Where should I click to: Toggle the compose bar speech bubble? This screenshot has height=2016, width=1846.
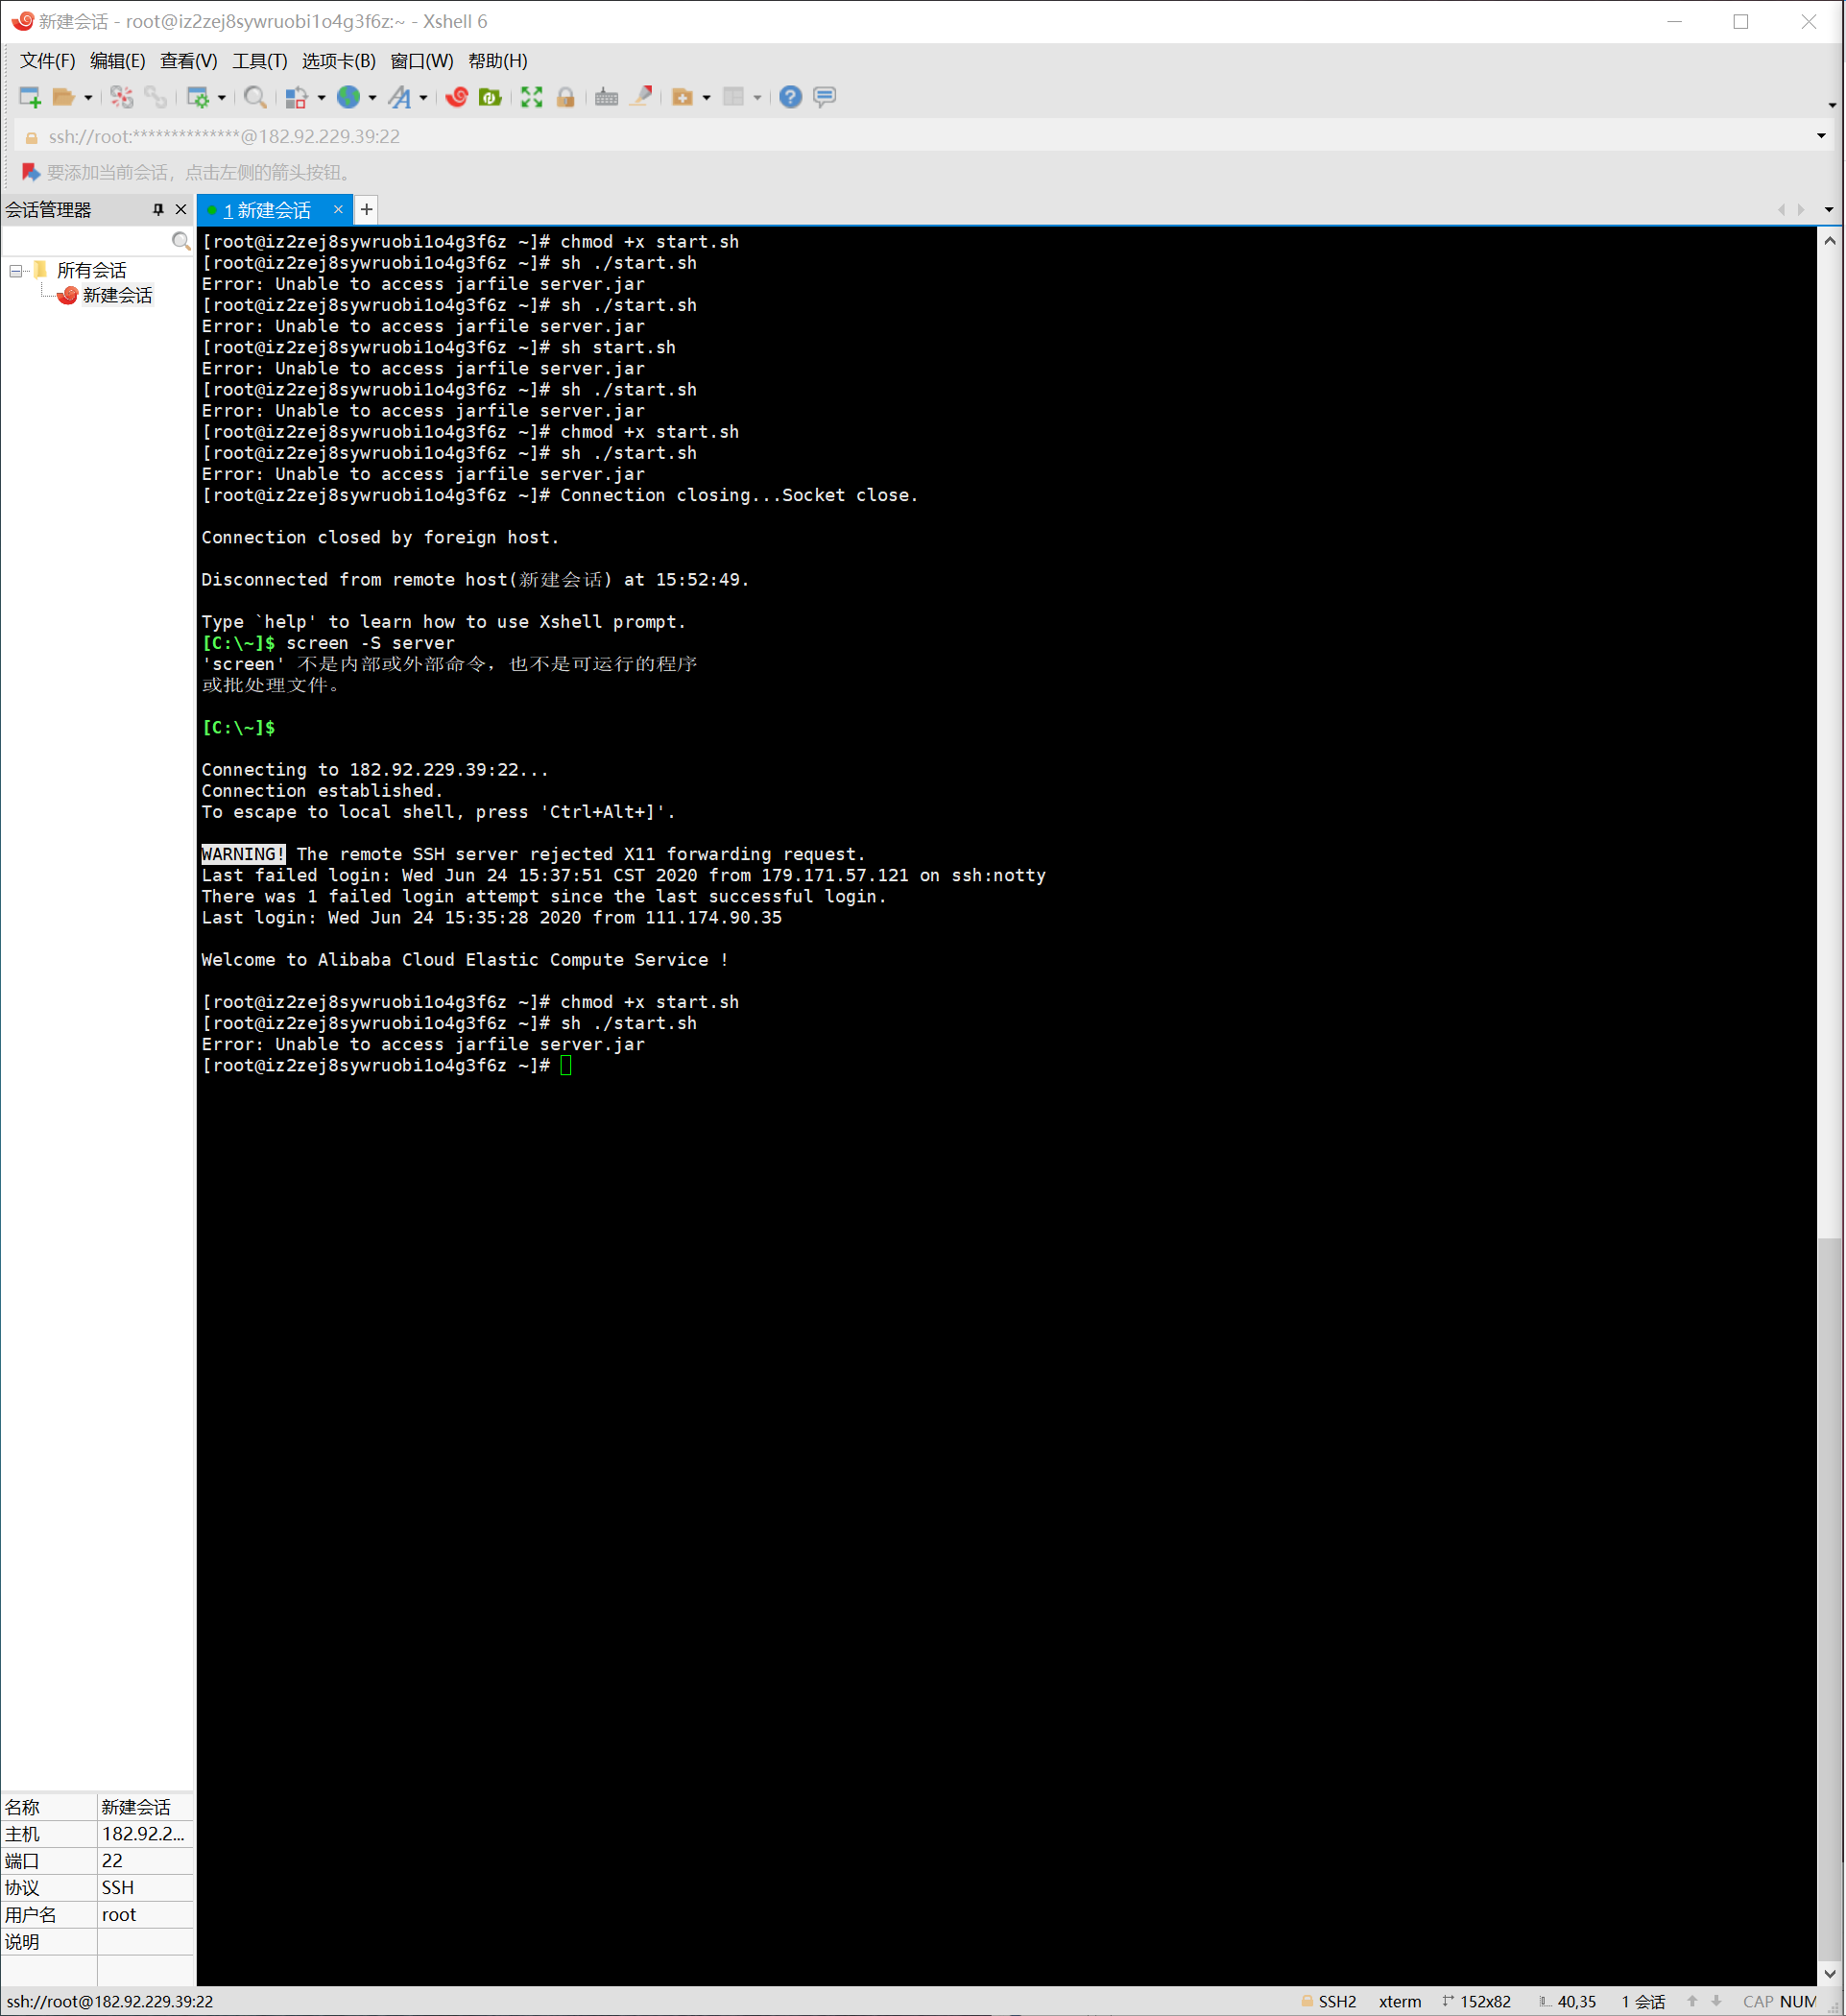point(824,97)
